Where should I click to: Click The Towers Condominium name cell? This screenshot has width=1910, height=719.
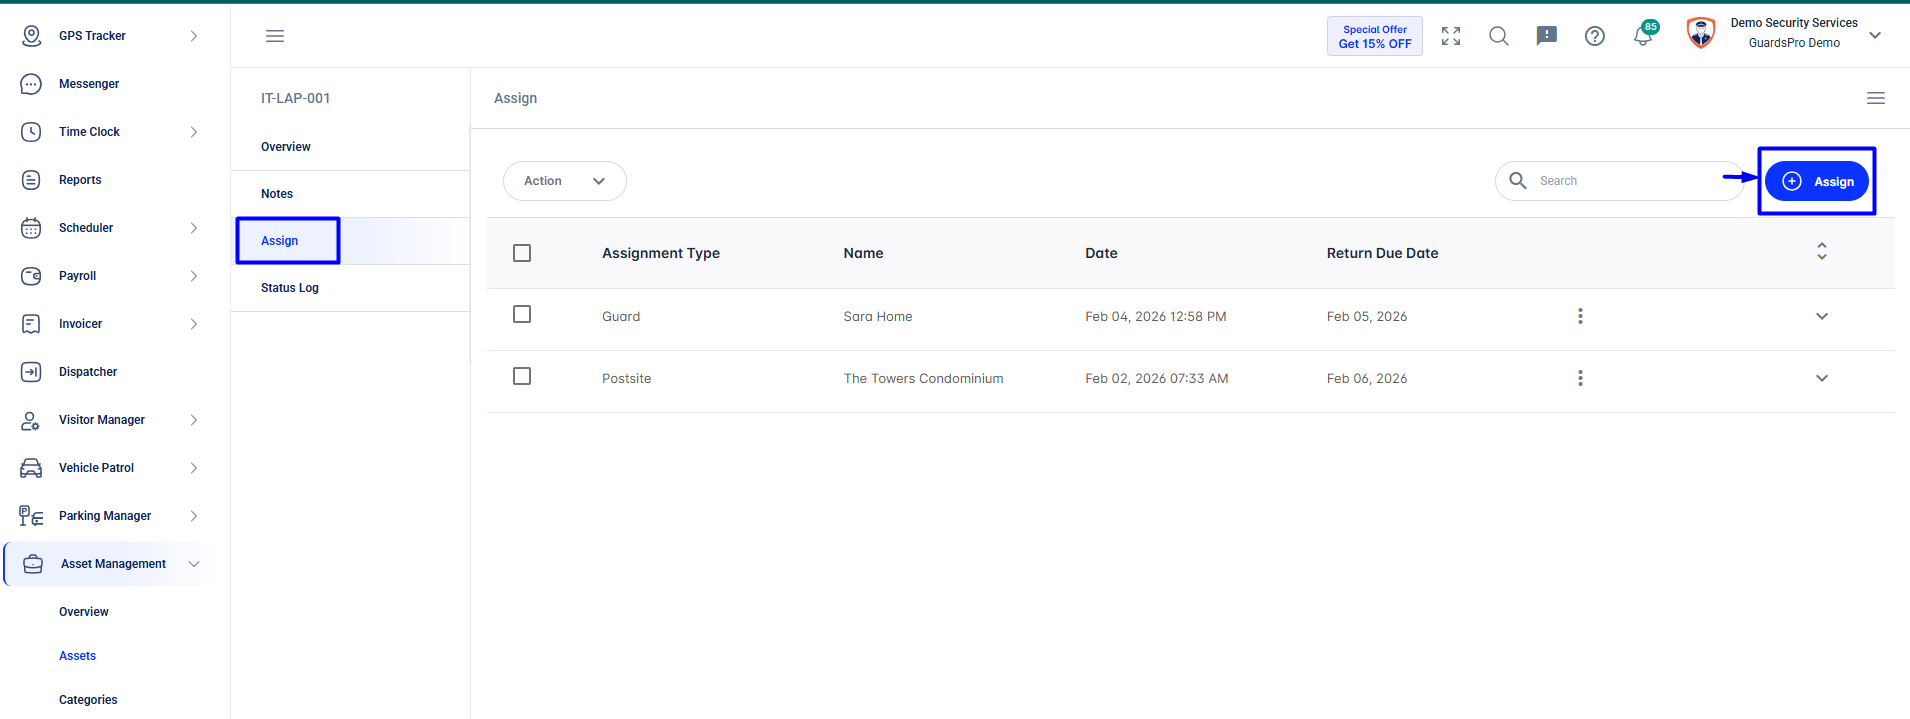coord(923,378)
